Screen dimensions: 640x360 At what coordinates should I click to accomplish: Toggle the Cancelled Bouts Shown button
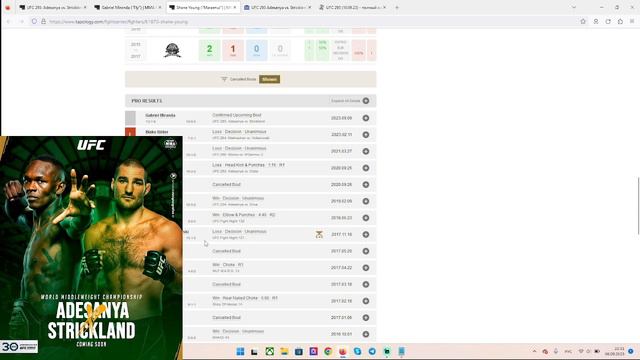(x=269, y=79)
